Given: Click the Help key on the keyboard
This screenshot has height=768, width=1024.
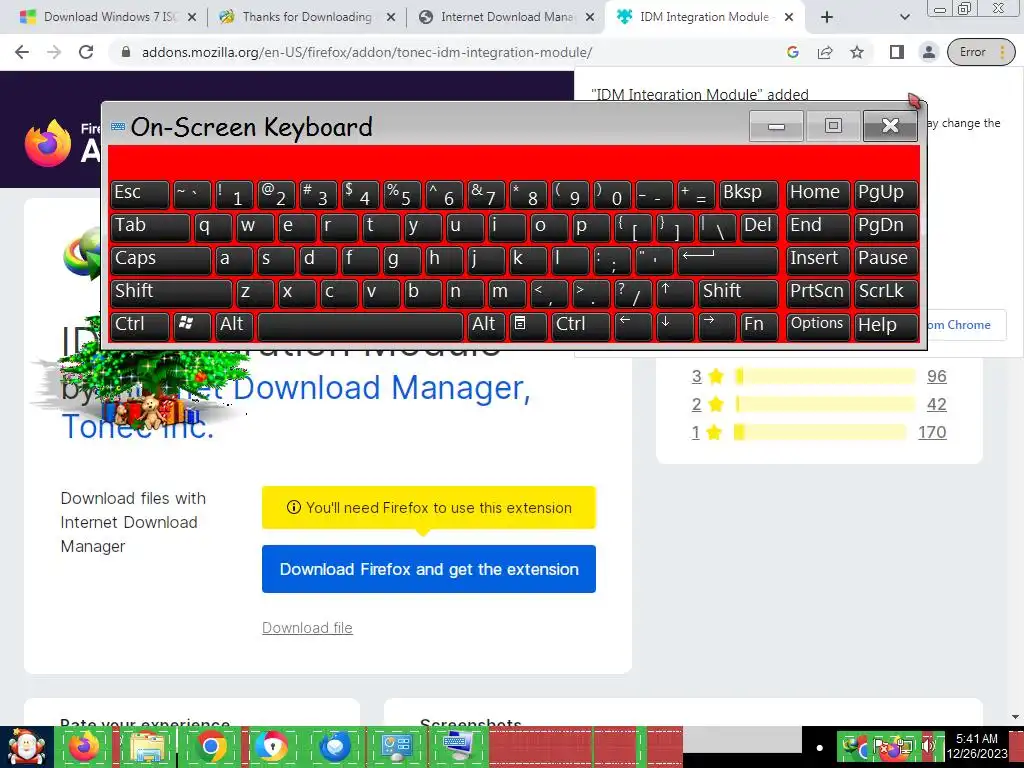Looking at the screenshot, I should point(885,326).
